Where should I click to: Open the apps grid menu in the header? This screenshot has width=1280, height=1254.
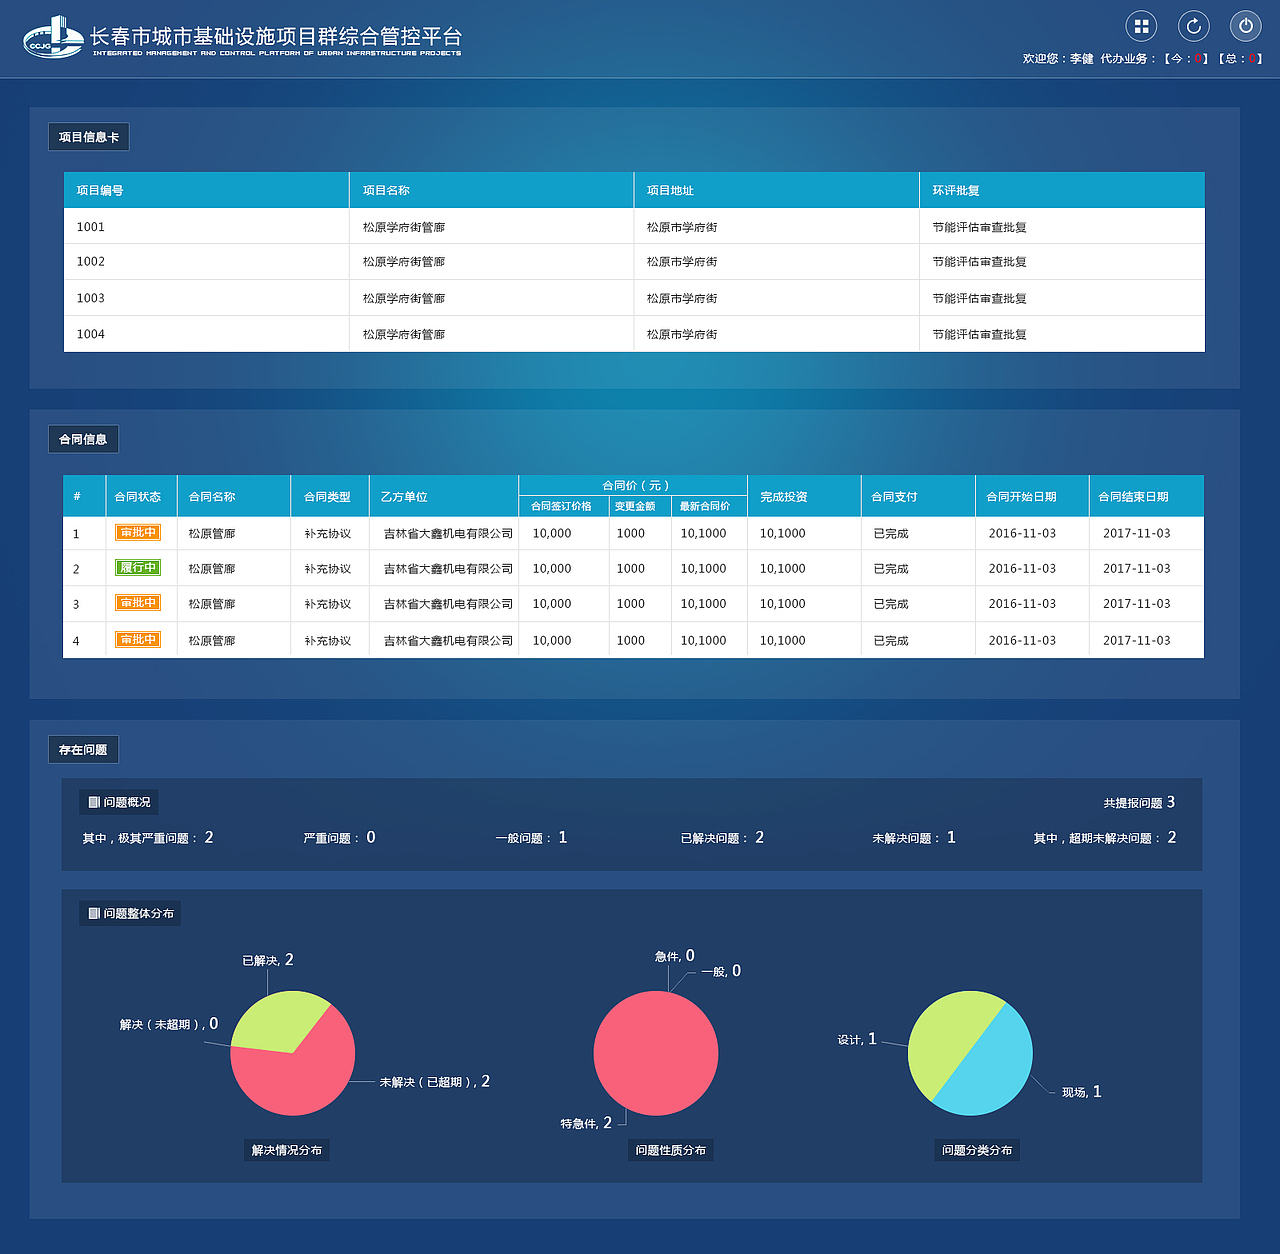(1141, 26)
